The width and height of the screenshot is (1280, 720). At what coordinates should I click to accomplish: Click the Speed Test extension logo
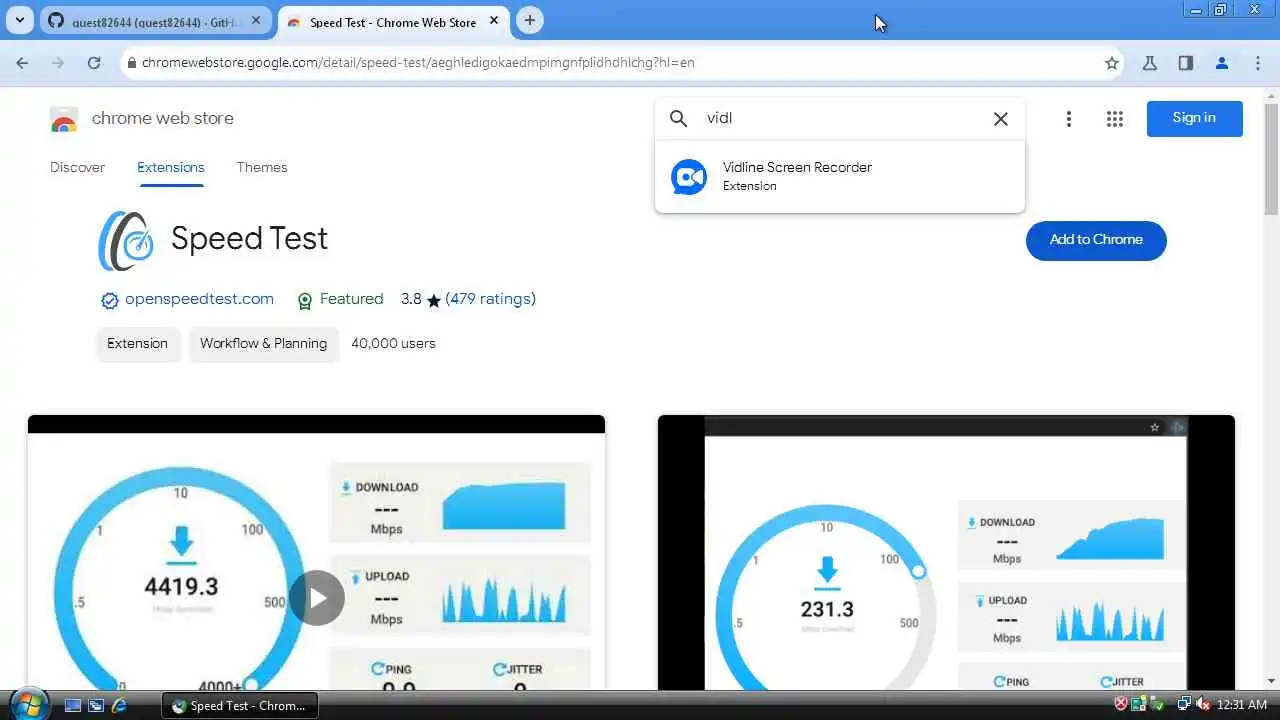126,240
